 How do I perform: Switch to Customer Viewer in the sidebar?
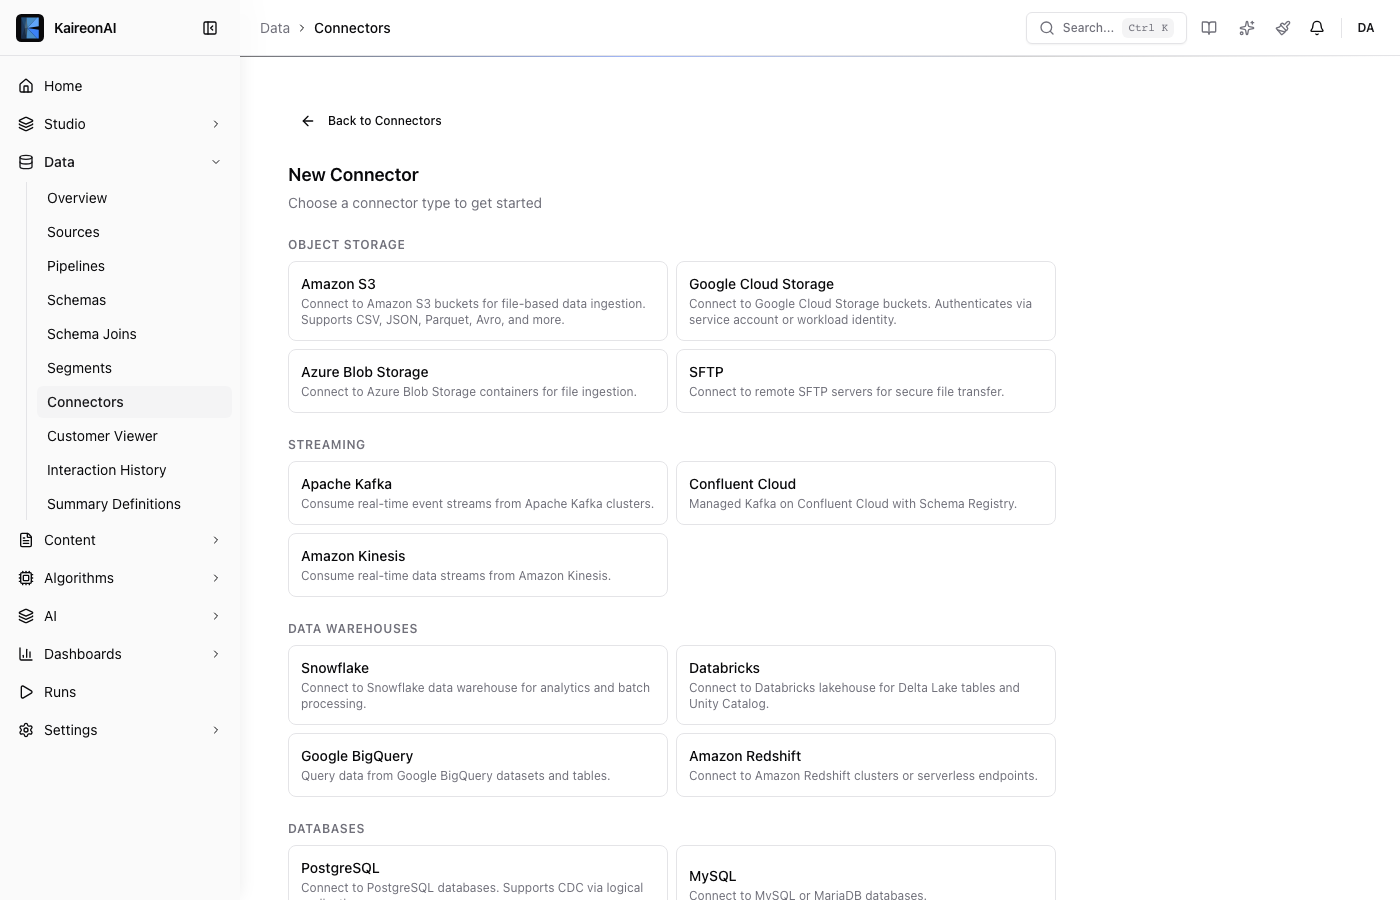pyautogui.click(x=102, y=436)
